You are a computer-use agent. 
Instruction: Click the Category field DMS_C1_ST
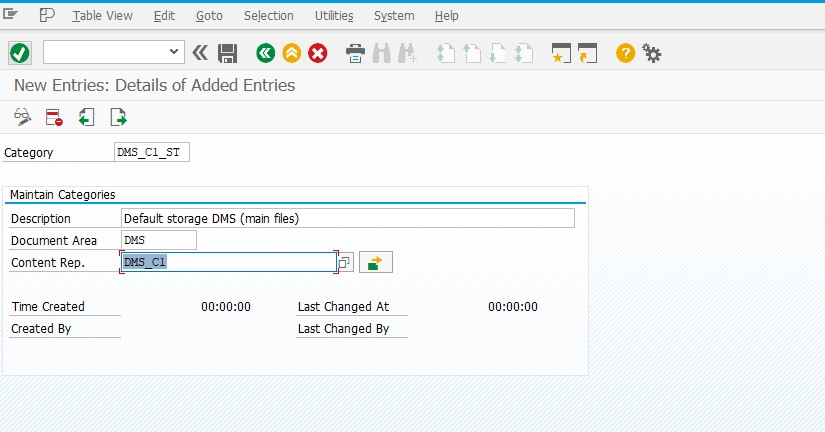152,152
